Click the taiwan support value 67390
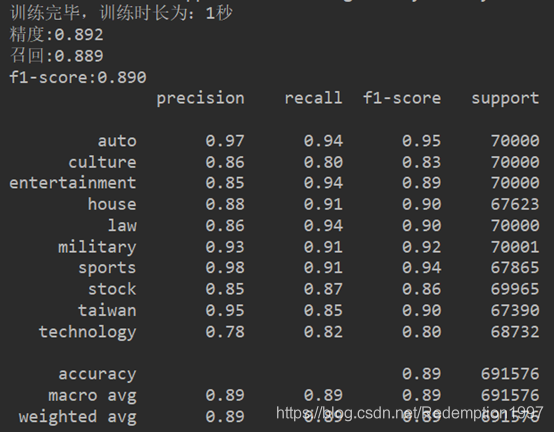The height and width of the screenshot is (432, 554). click(515, 310)
